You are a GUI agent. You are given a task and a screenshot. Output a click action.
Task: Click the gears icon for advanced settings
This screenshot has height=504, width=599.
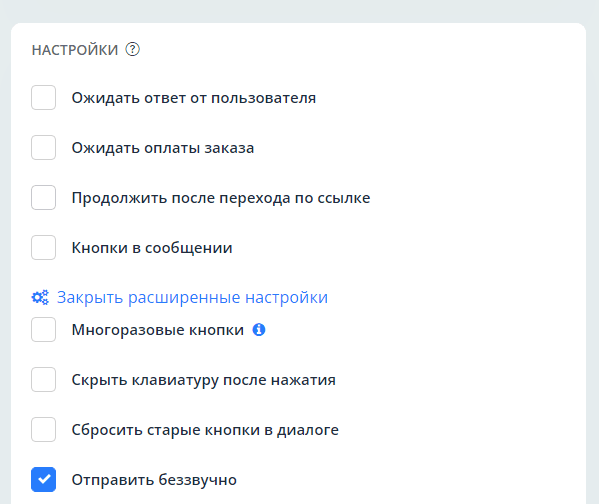point(40,297)
